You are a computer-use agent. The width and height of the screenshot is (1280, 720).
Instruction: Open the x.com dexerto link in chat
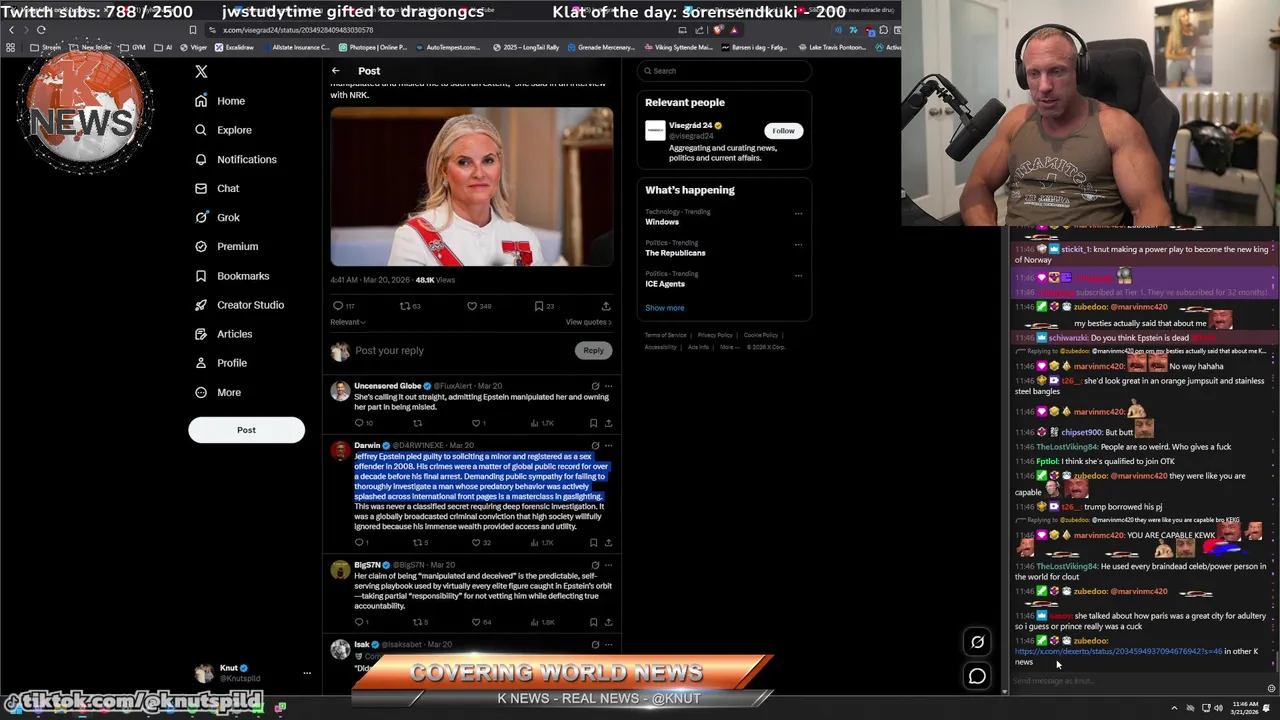click(x=1118, y=651)
